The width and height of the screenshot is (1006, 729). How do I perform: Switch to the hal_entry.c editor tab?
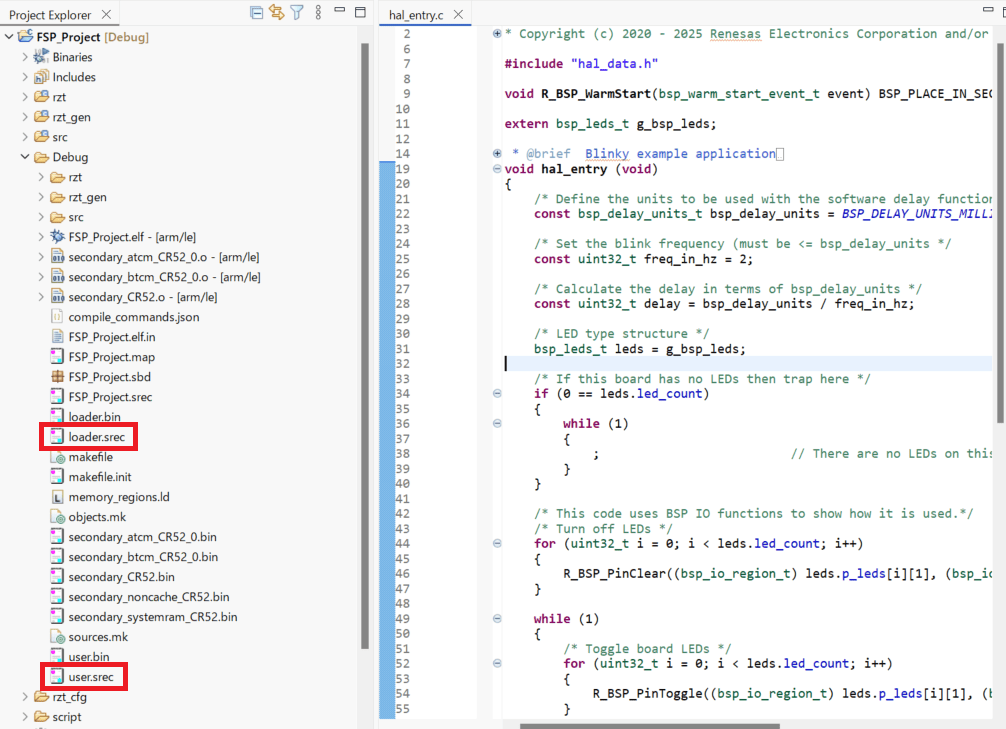[x=415, y=15]
